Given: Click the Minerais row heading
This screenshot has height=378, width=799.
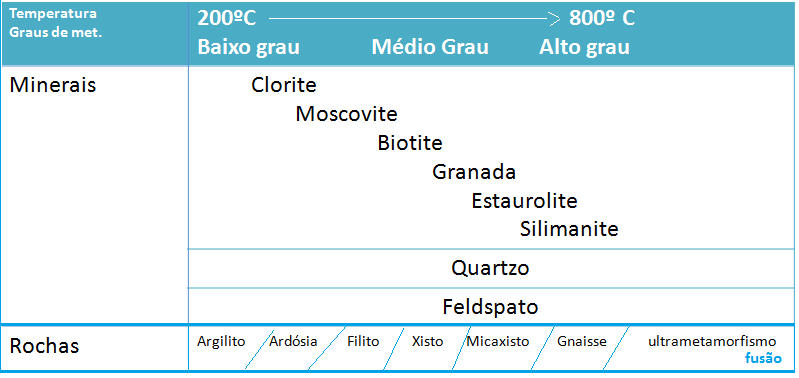Looking at the screenshot, I should (x=53, y=85).
